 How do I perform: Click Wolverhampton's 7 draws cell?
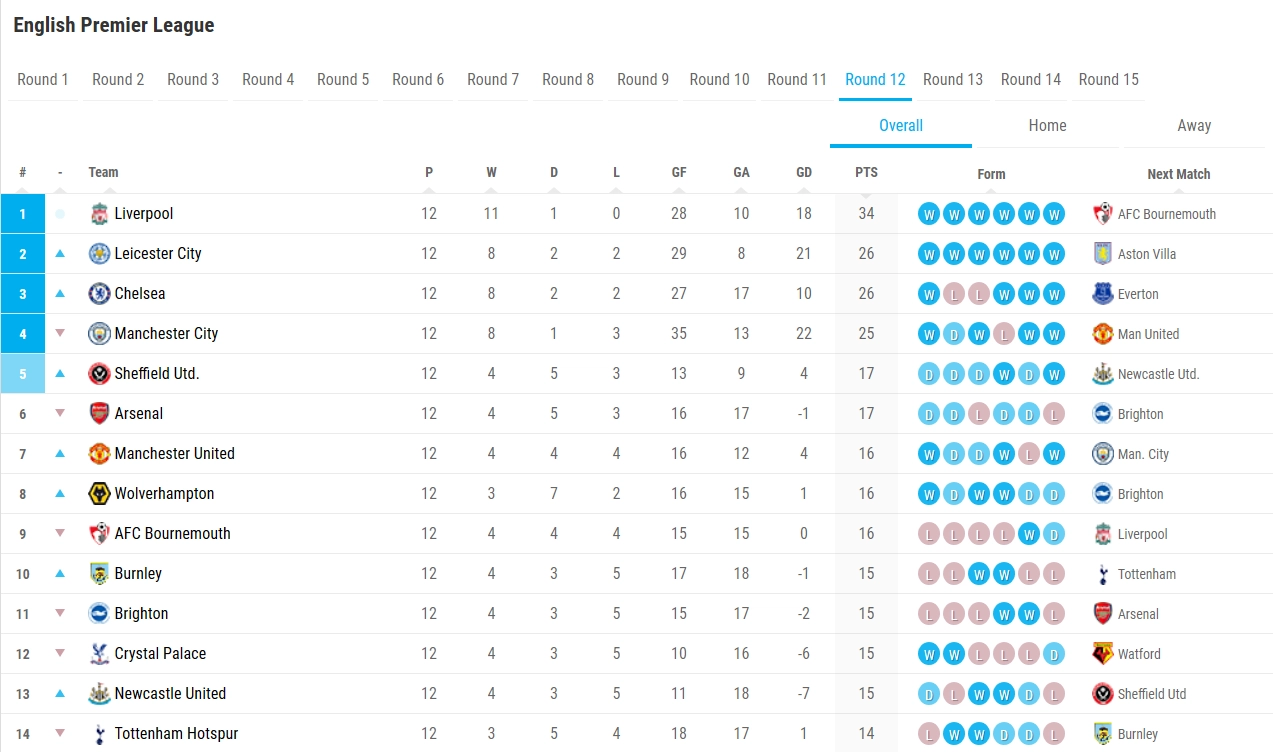click(554, 494)
